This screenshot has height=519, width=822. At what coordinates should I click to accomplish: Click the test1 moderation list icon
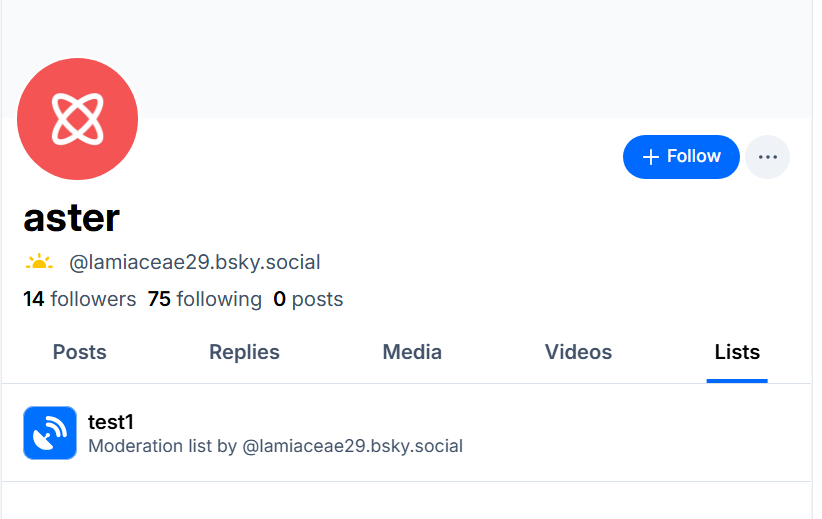[50, 433]
